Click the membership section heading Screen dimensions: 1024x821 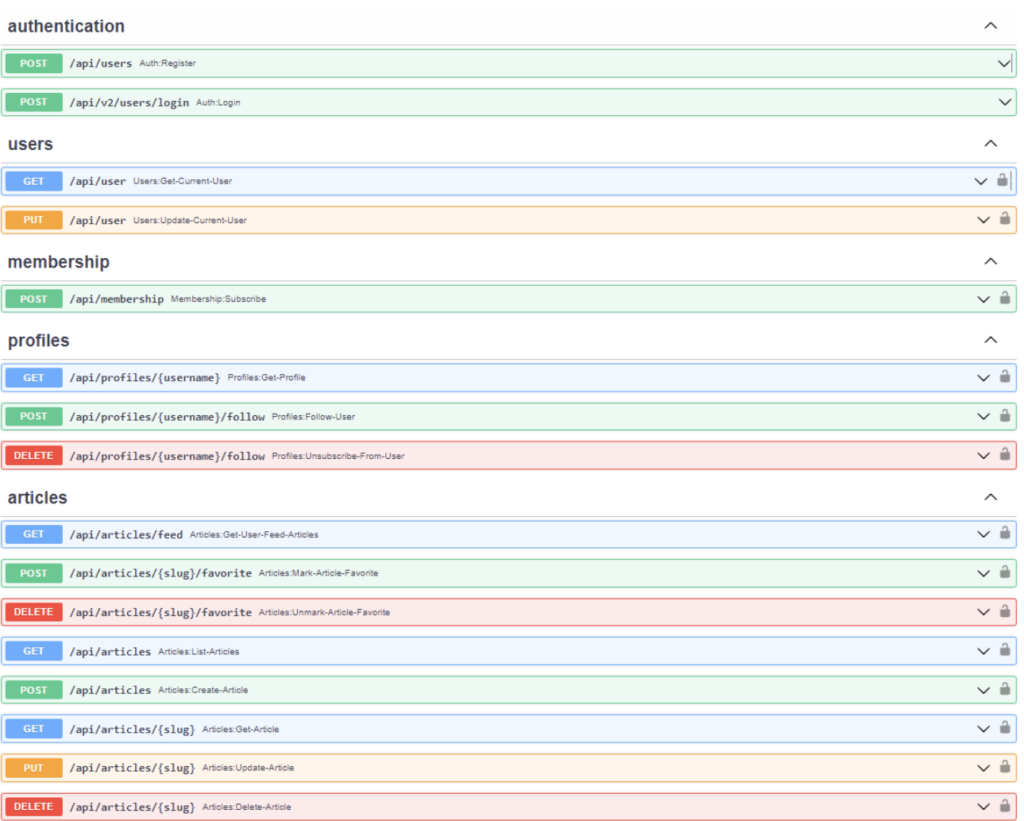58,262
